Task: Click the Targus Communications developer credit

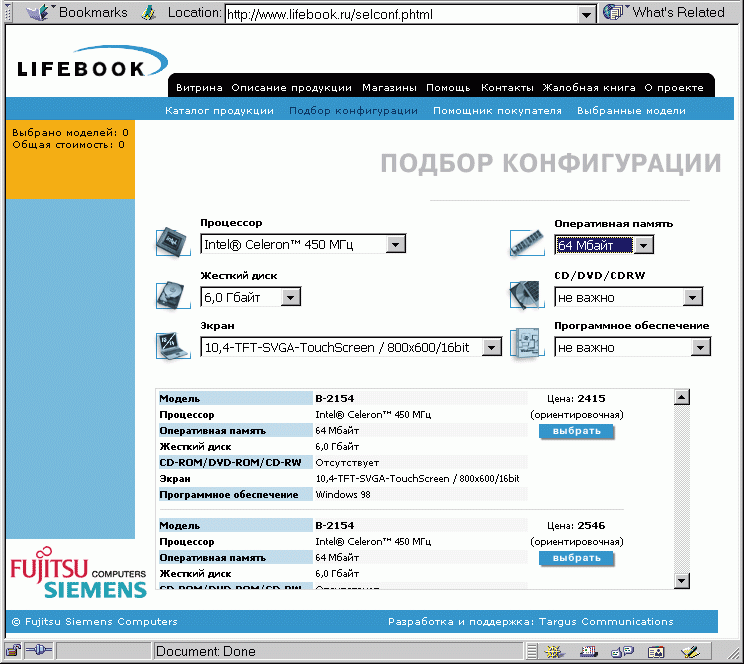Action: pyautogui.click(x=606, y=622)
